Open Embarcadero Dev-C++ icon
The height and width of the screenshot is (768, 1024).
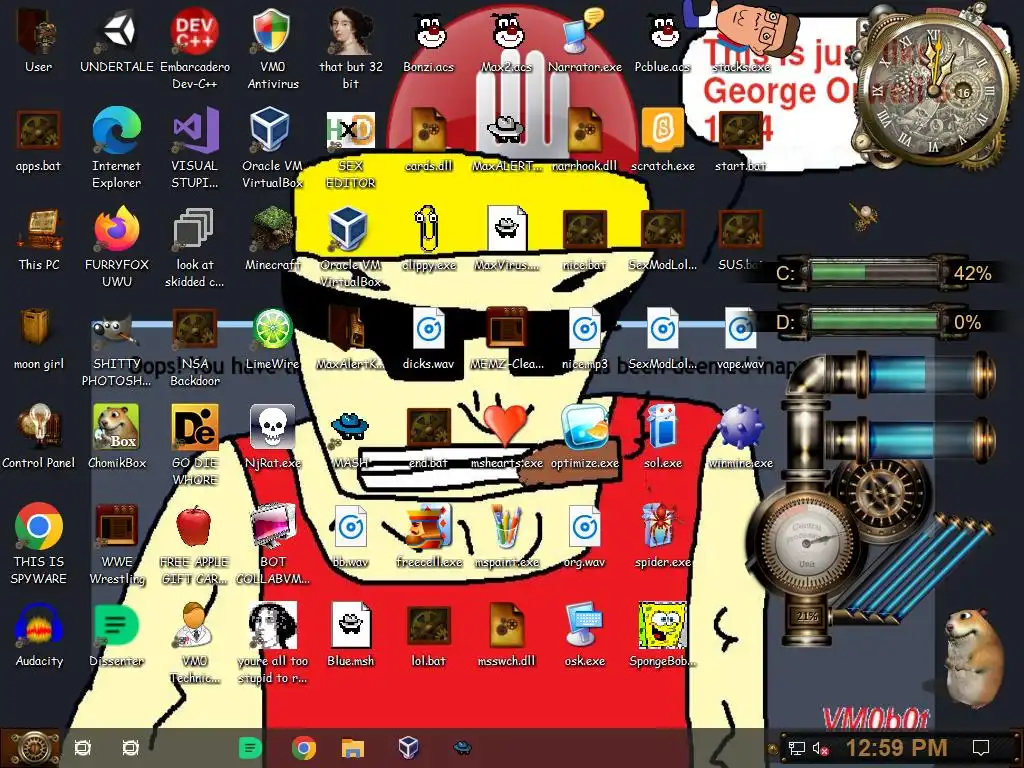pyautogui.click(x=194, y=33)
